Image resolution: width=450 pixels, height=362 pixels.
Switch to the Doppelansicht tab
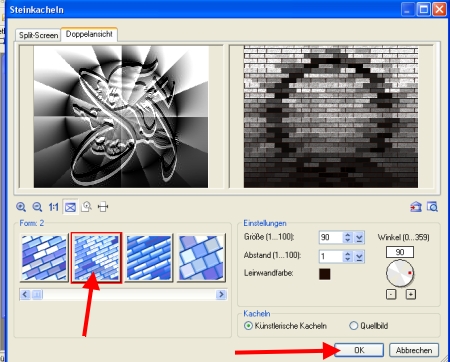coord(89,34)
